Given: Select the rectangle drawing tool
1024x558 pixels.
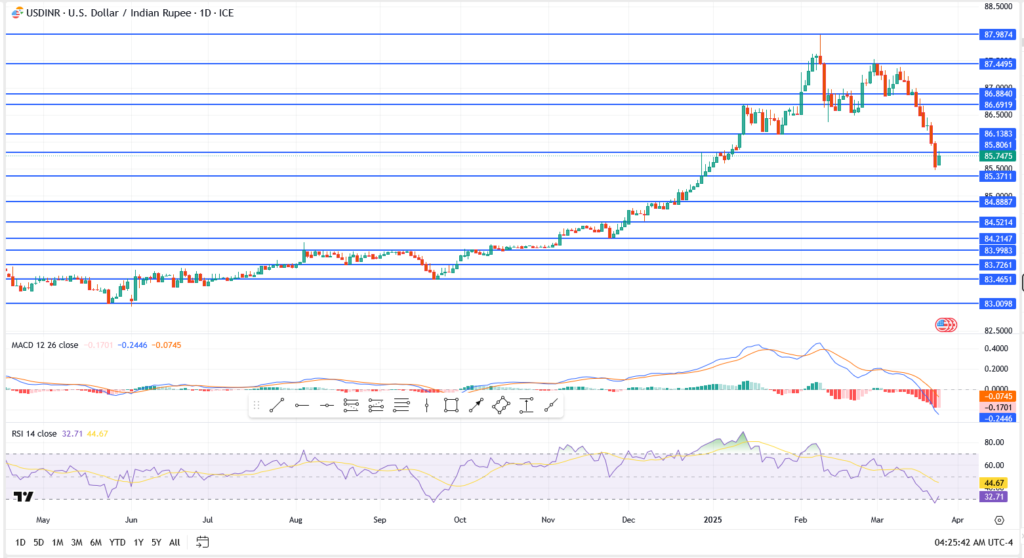Looking at the screenshot, I should [451, 405].
